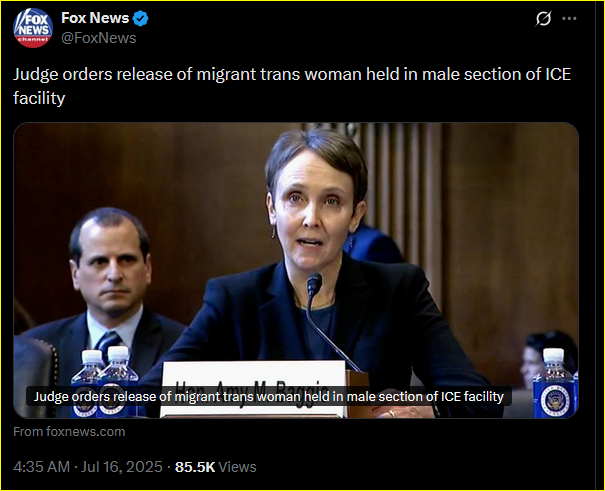Viewport: 605px width, 491px height.
Task: Click the Fox News display name
Action: pyautogui.click(x=95, y=18)
